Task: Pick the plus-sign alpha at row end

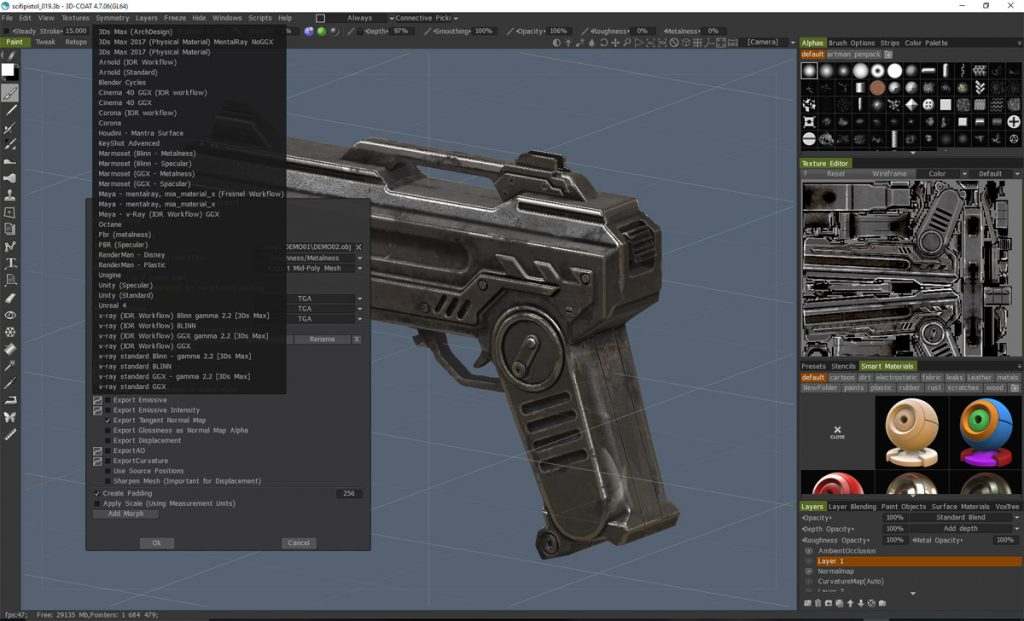Action: coord(1014,121)
